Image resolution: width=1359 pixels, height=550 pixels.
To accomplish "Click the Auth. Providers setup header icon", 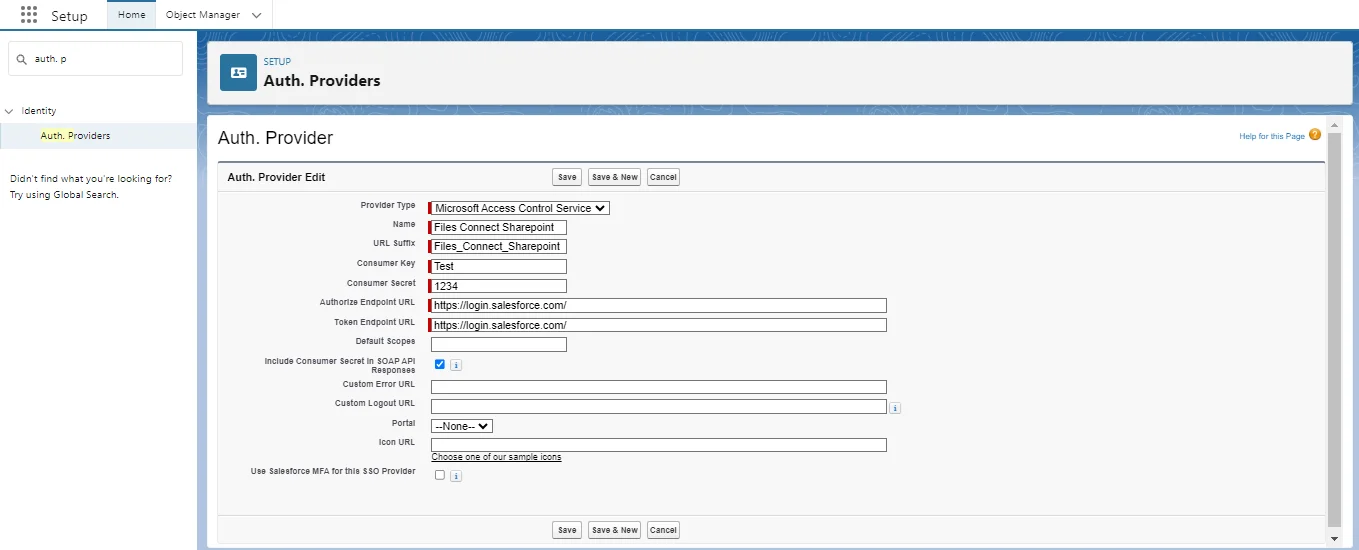I will [x=238, y=72].
